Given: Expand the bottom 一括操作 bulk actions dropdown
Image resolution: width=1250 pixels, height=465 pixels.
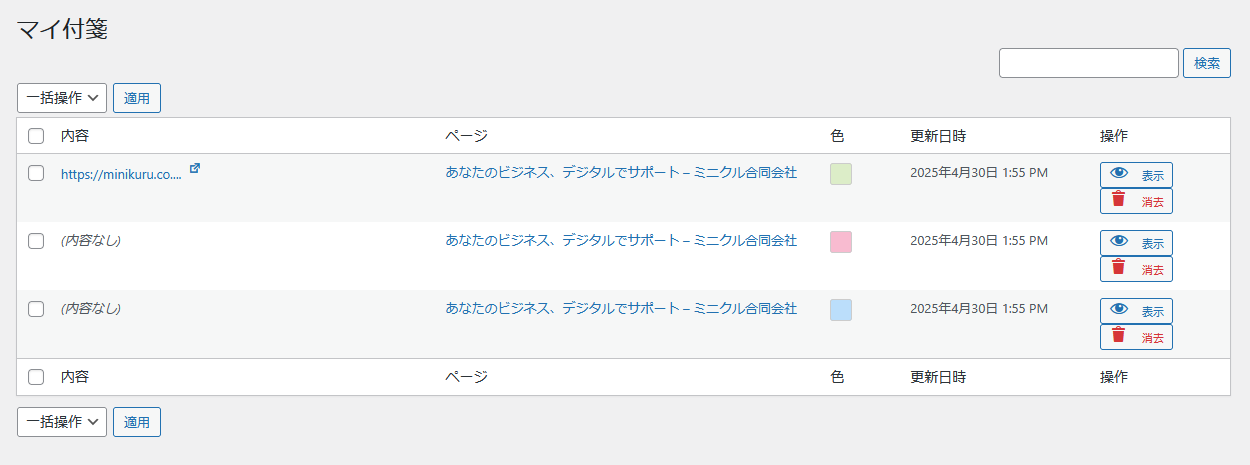Looking at the screenshot, I should [x=62, y=422].
